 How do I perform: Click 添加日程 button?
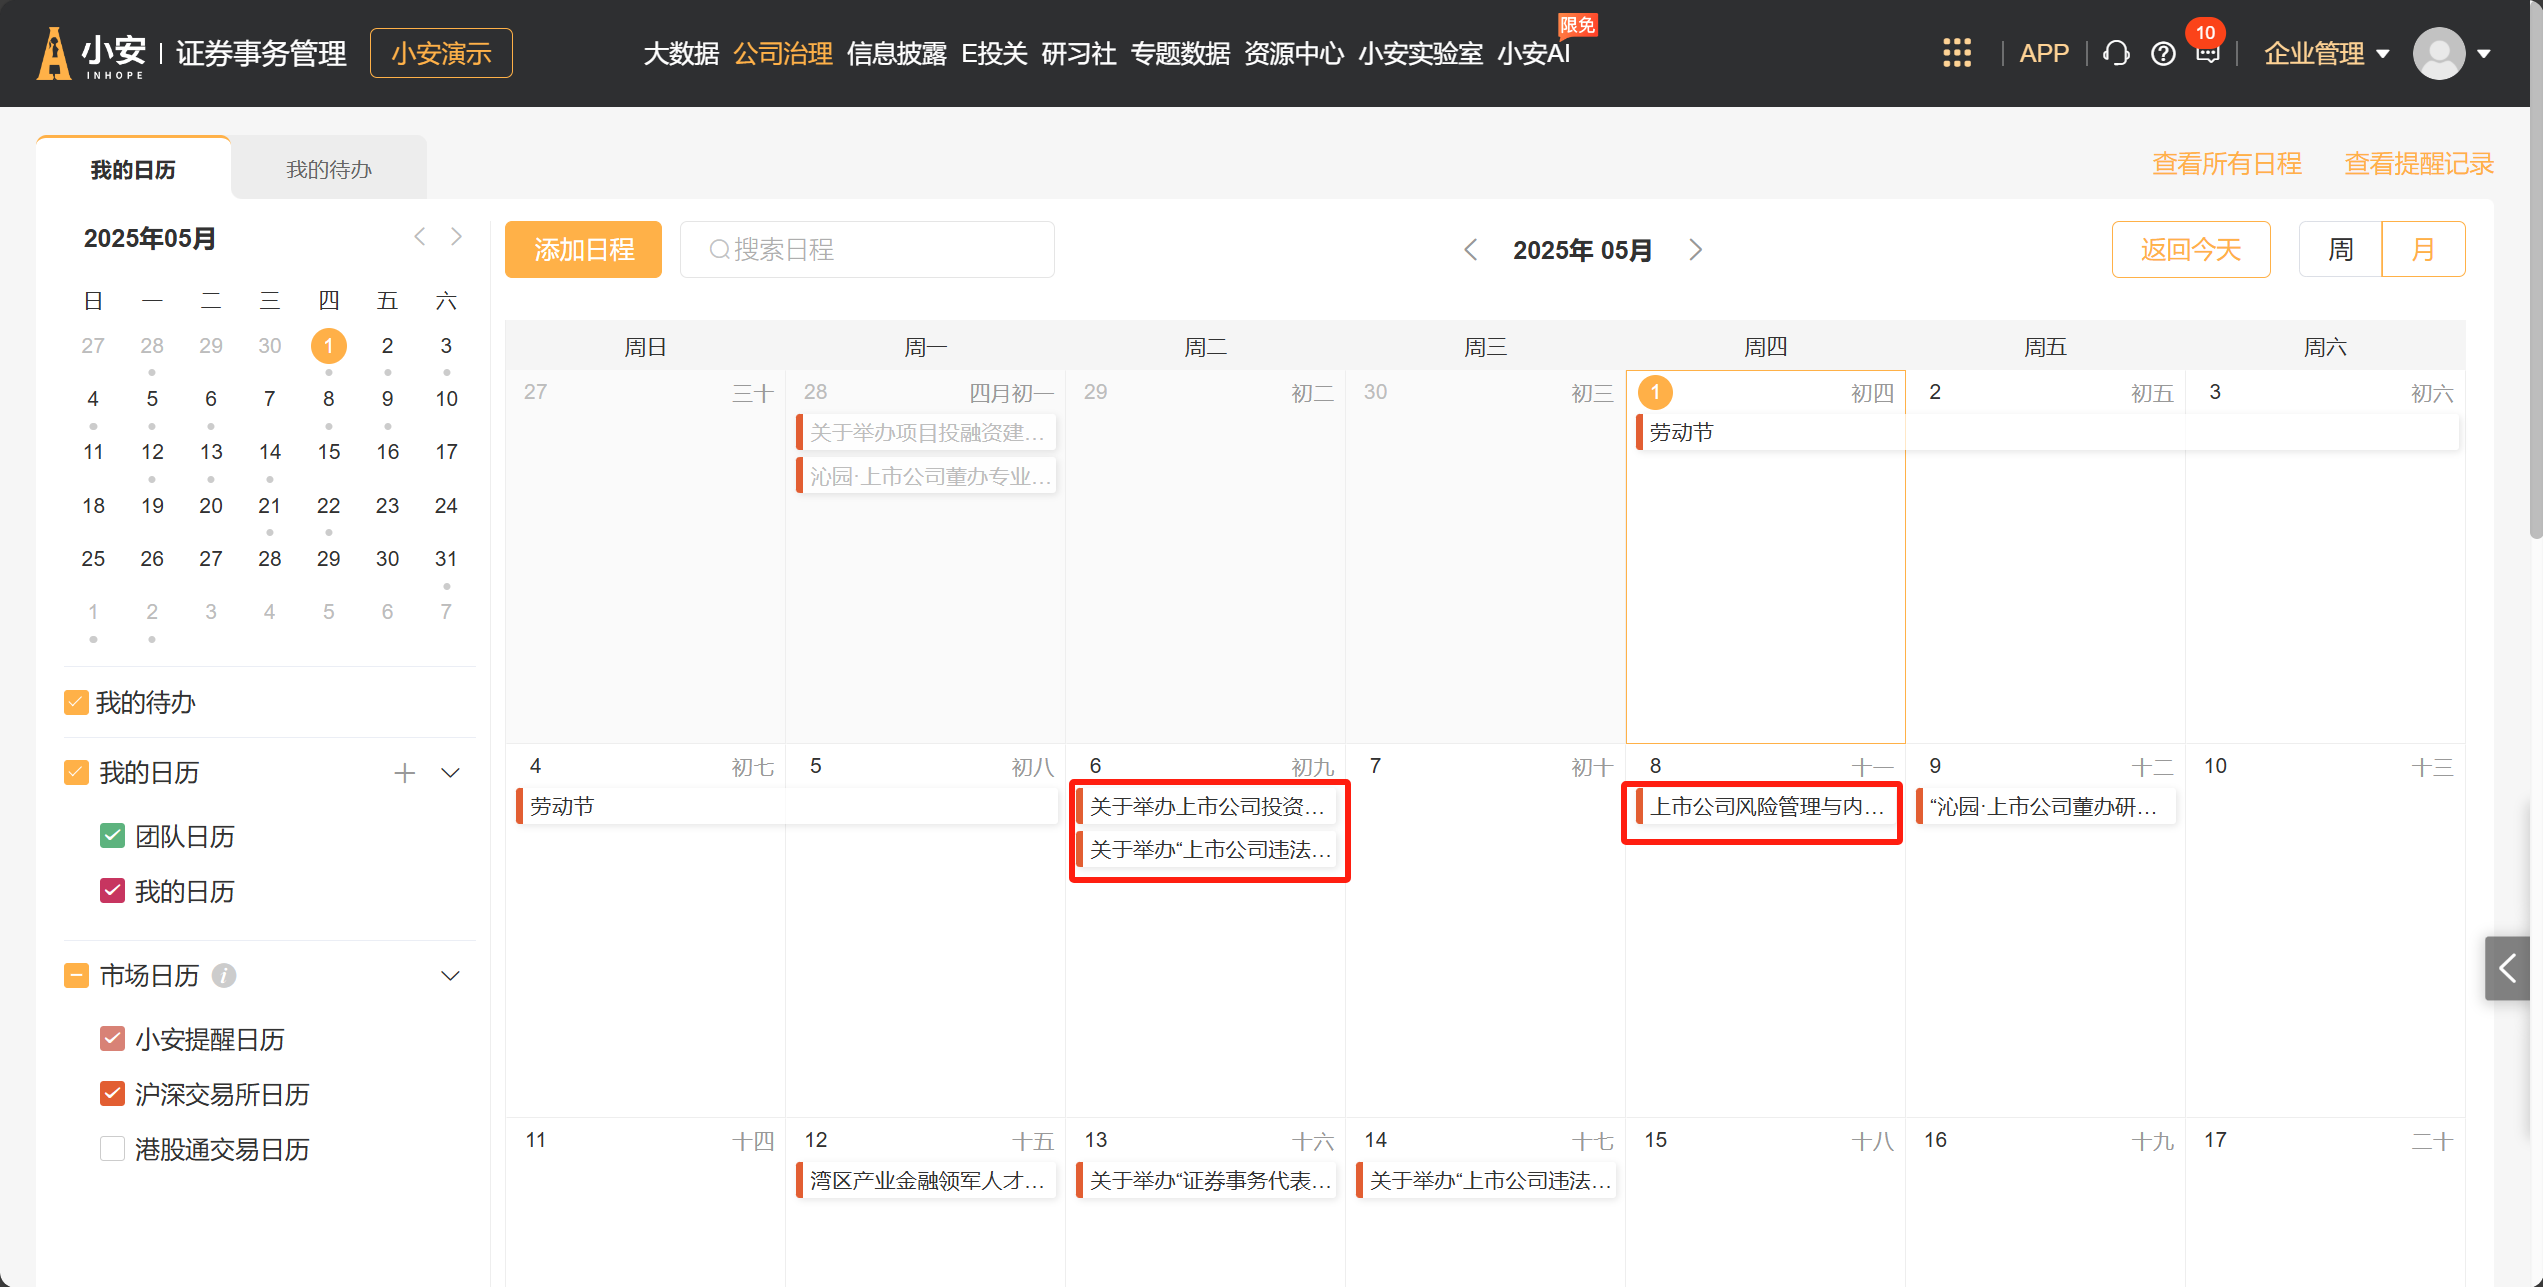583,249
